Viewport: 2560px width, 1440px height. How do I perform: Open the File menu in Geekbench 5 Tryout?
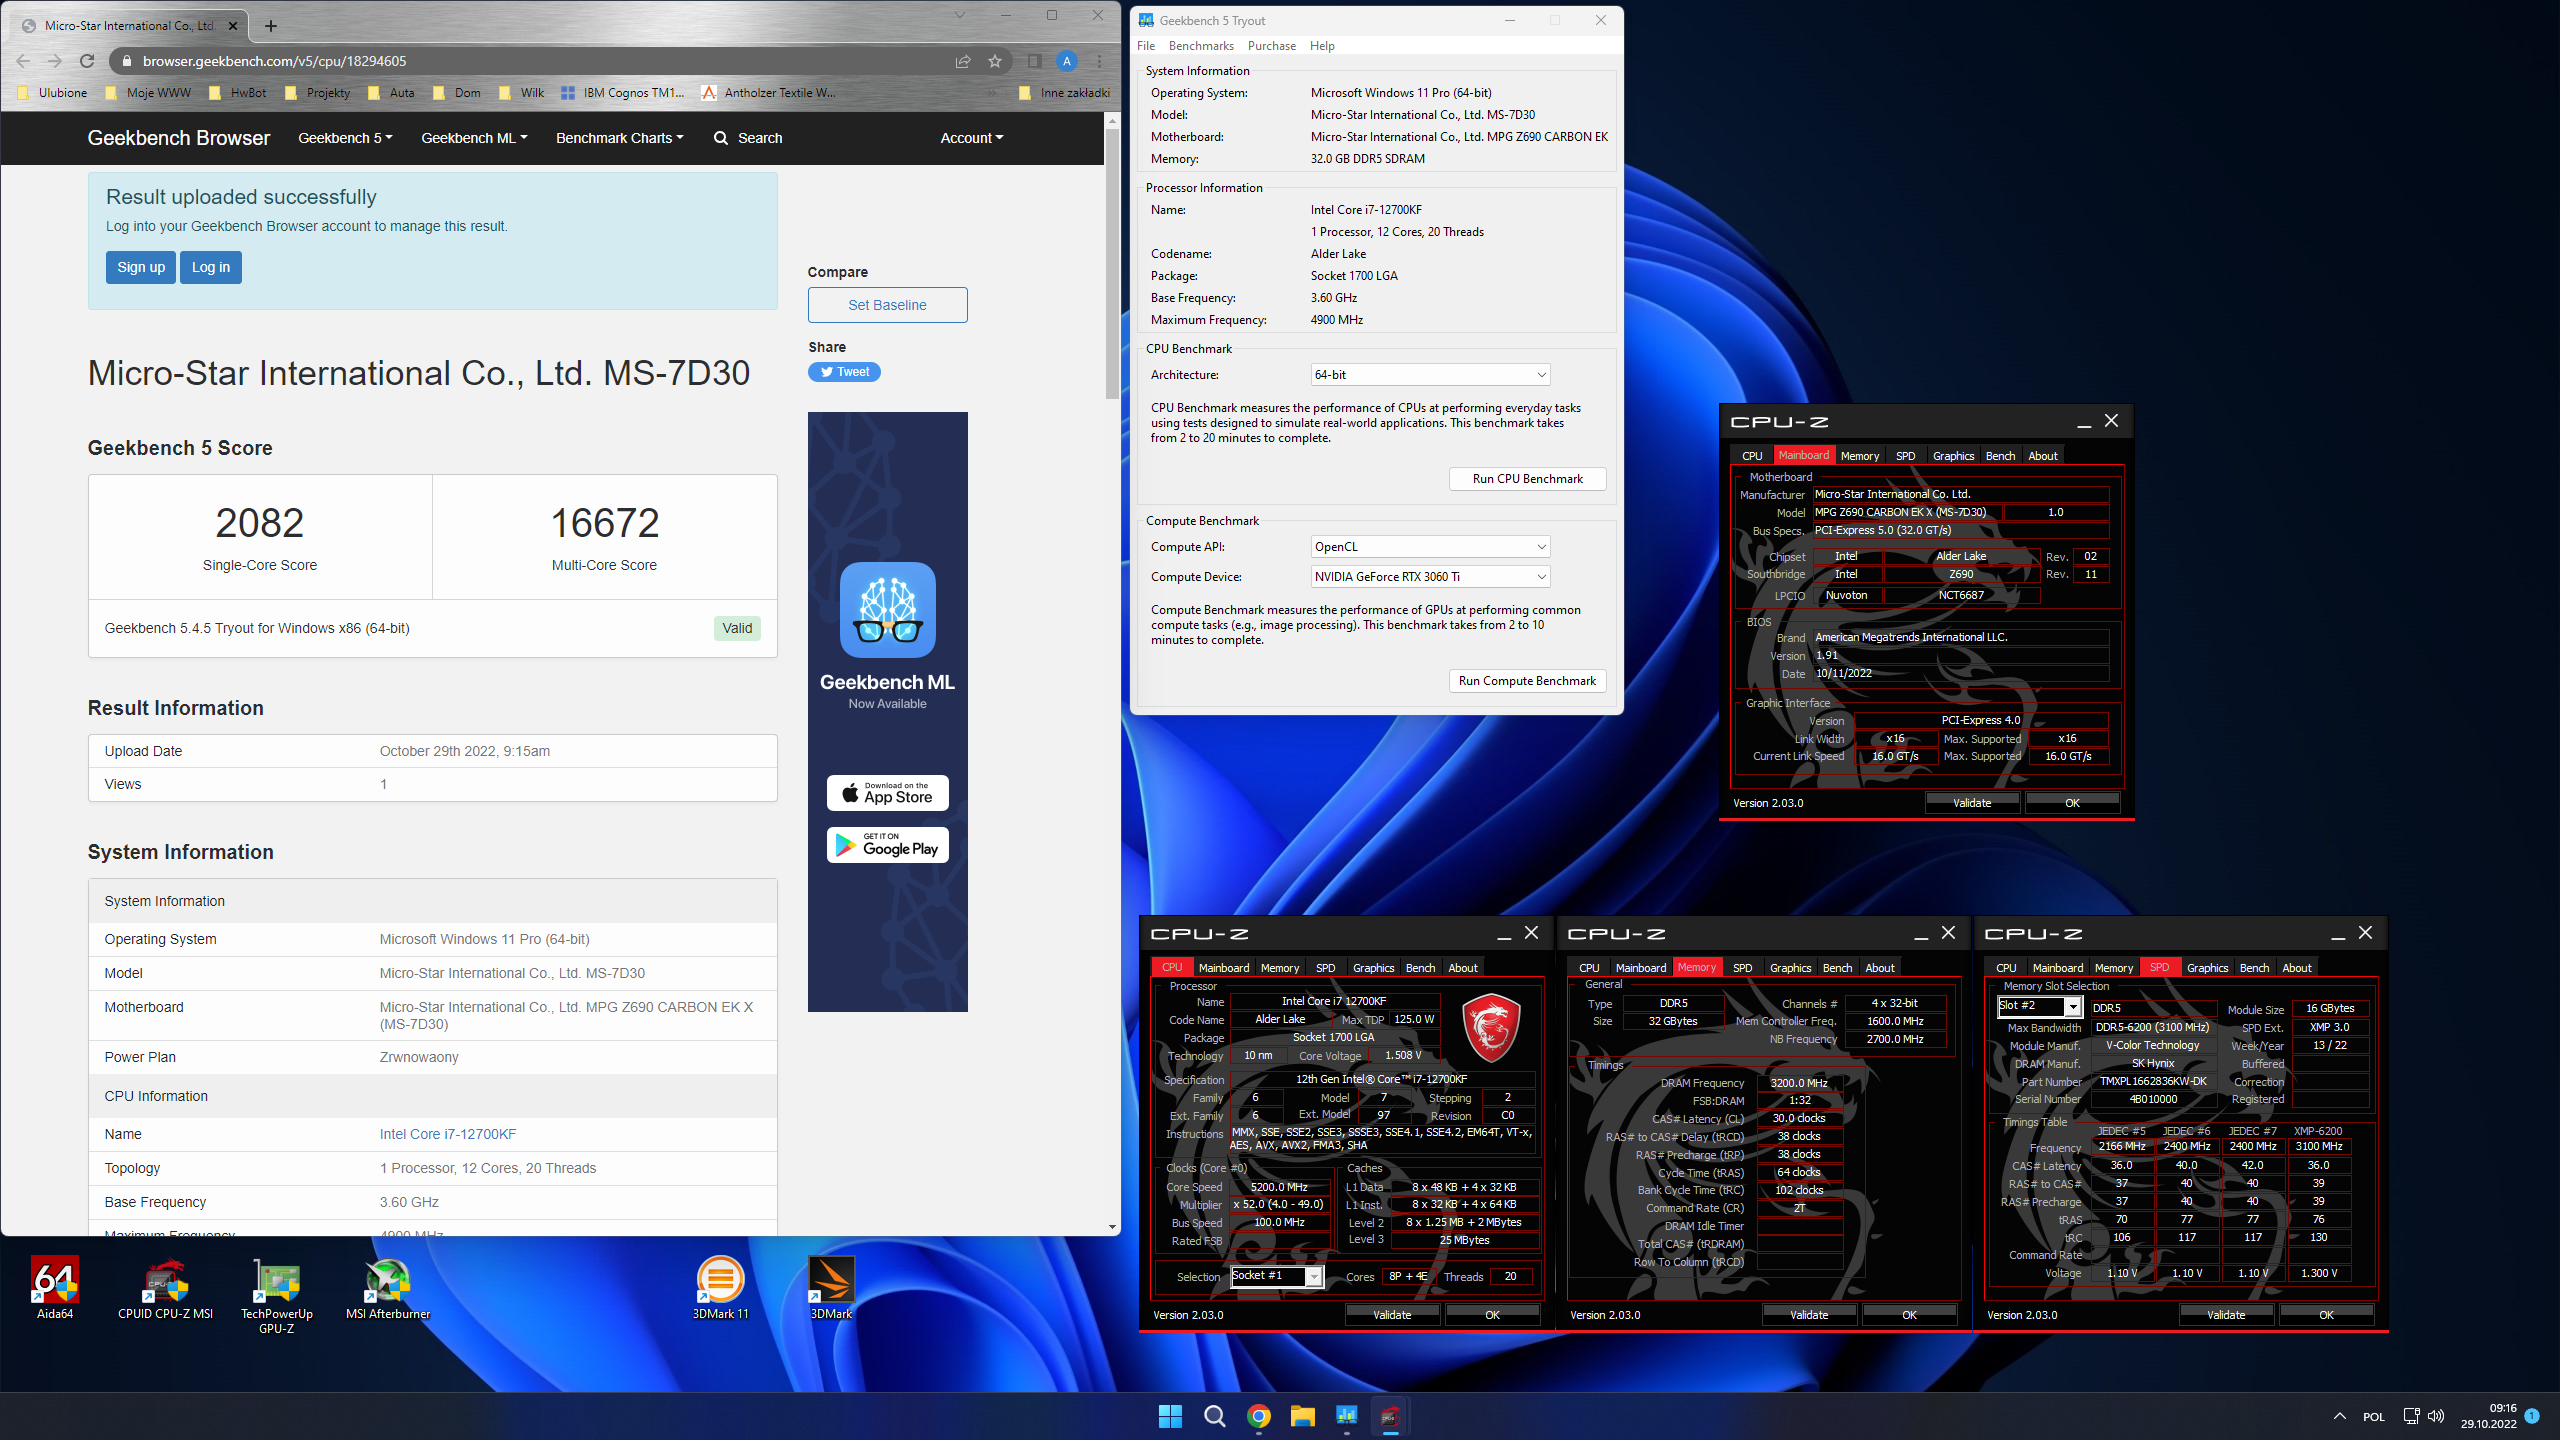(x=1146, y=46)
